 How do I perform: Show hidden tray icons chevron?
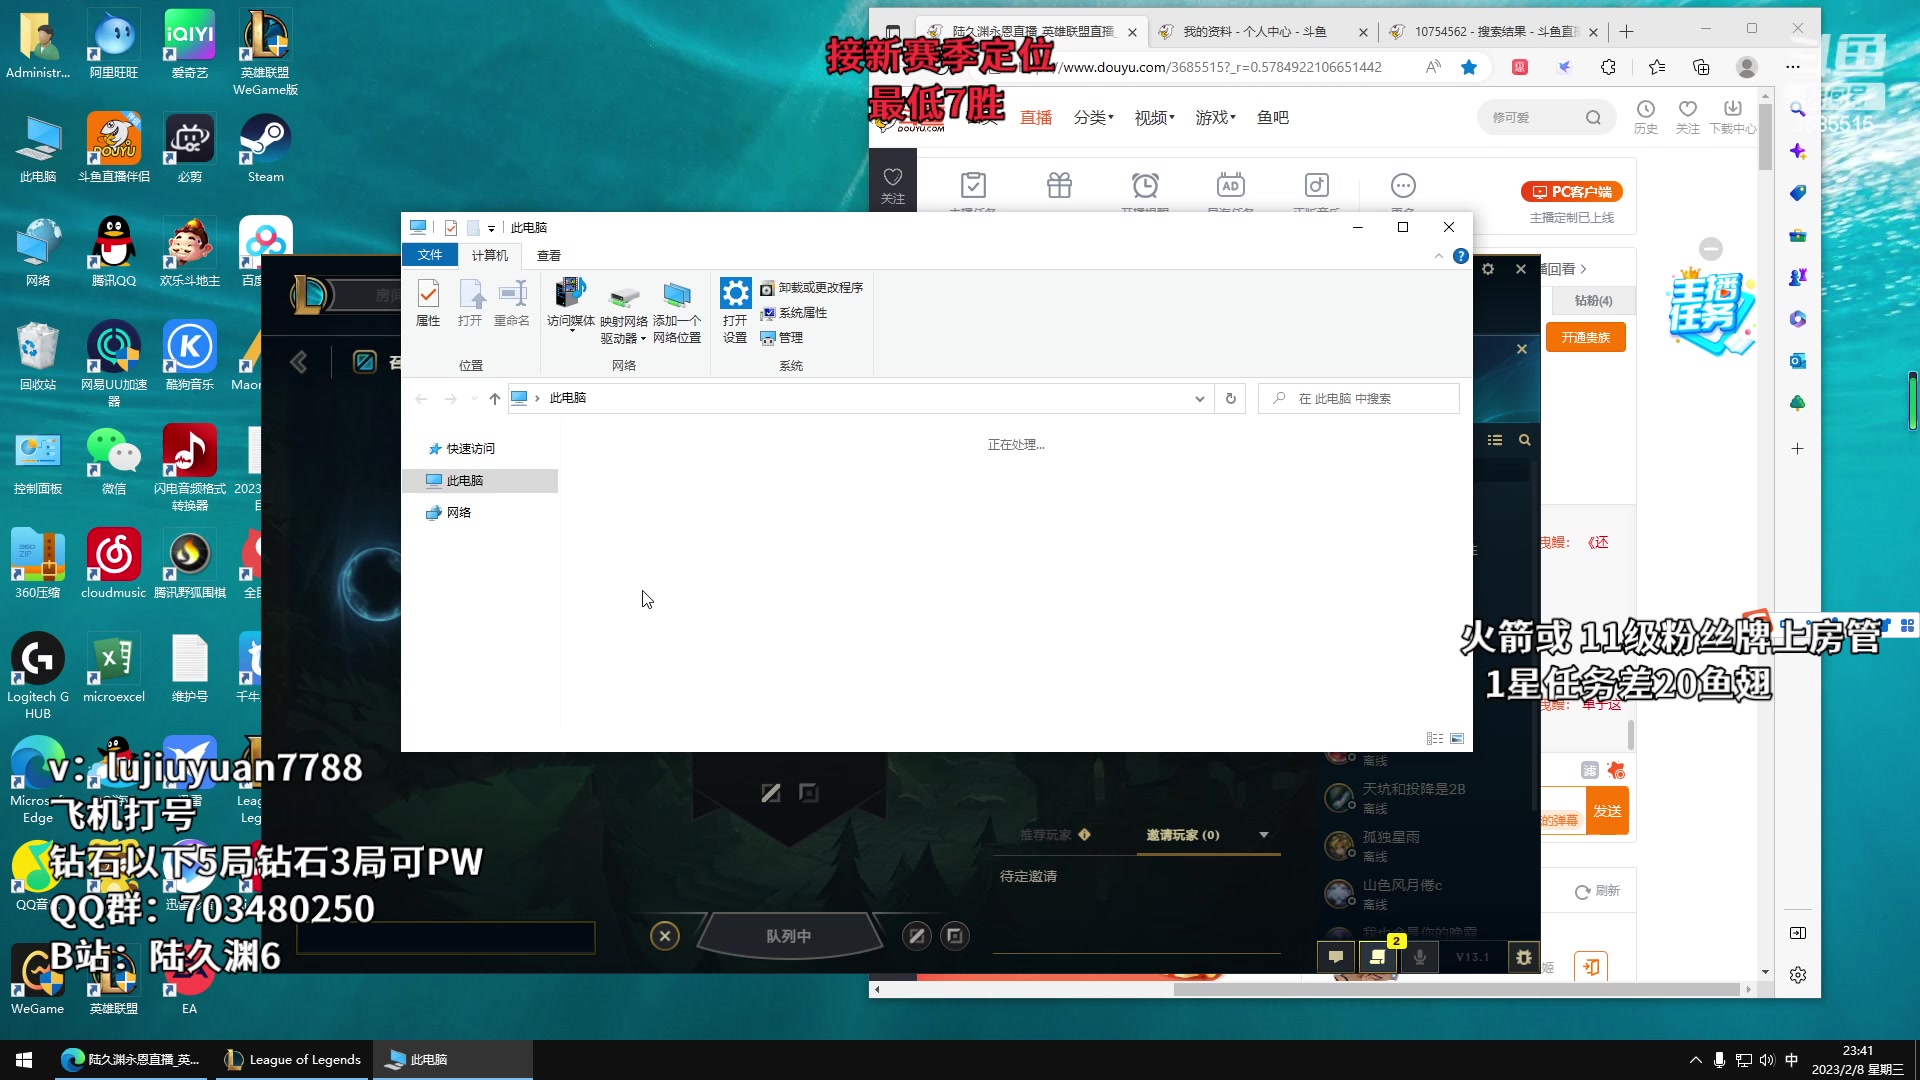point(1695,1060)
